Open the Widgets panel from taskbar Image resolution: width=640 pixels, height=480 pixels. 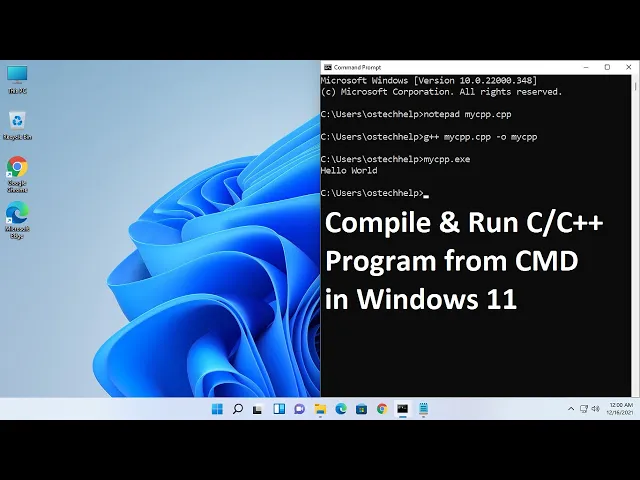(279, 409)
